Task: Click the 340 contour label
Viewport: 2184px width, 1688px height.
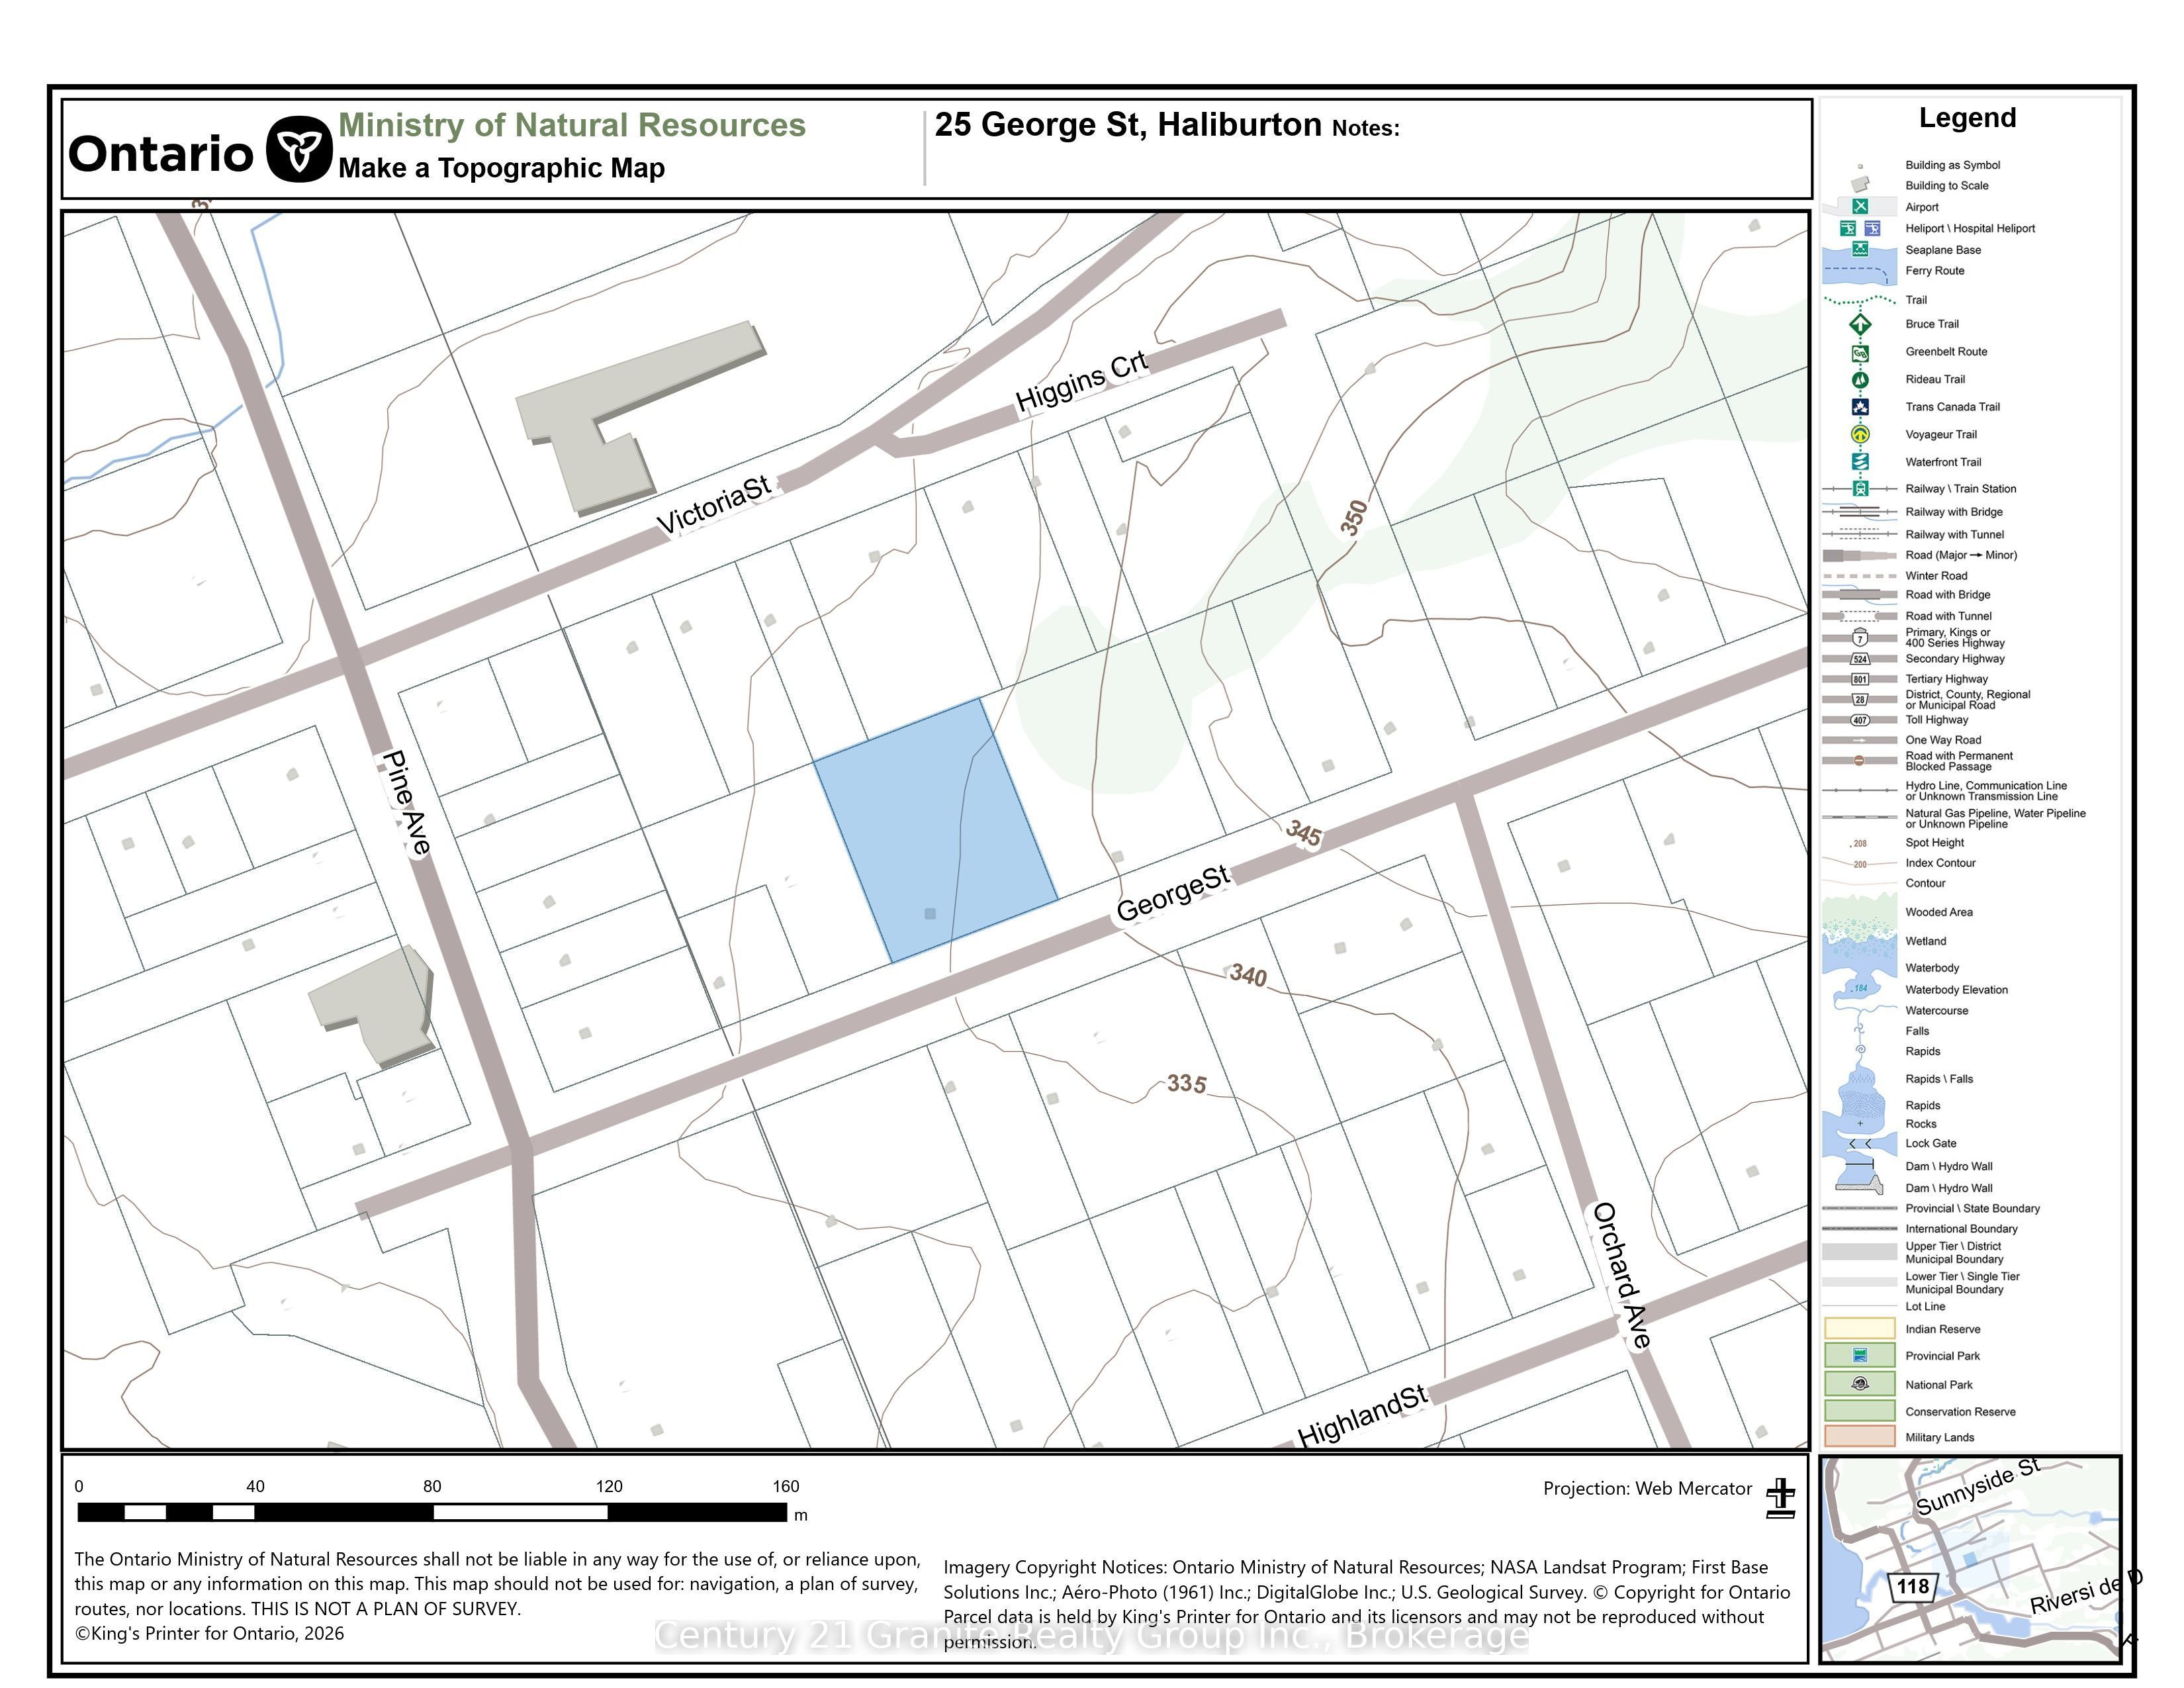Action: [x=1249, y=974]
